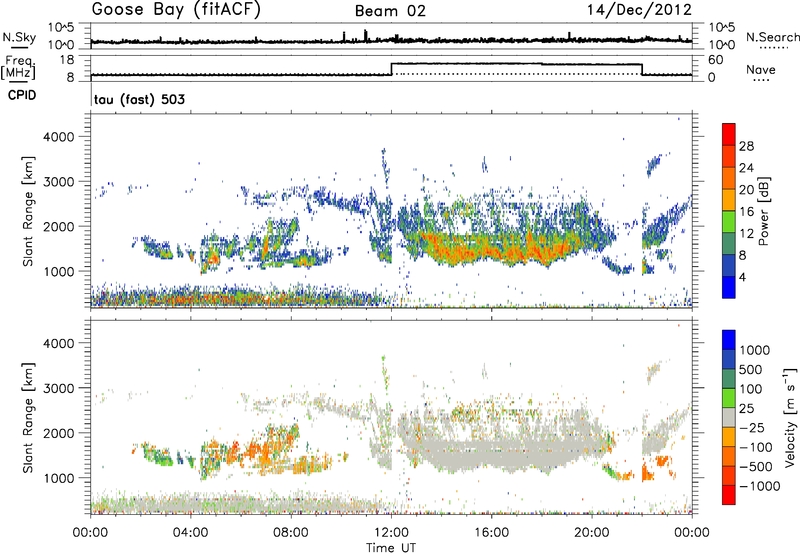Select the 100-500 teal Velocity swatch
Screen dimensions: 800x554
729,379
